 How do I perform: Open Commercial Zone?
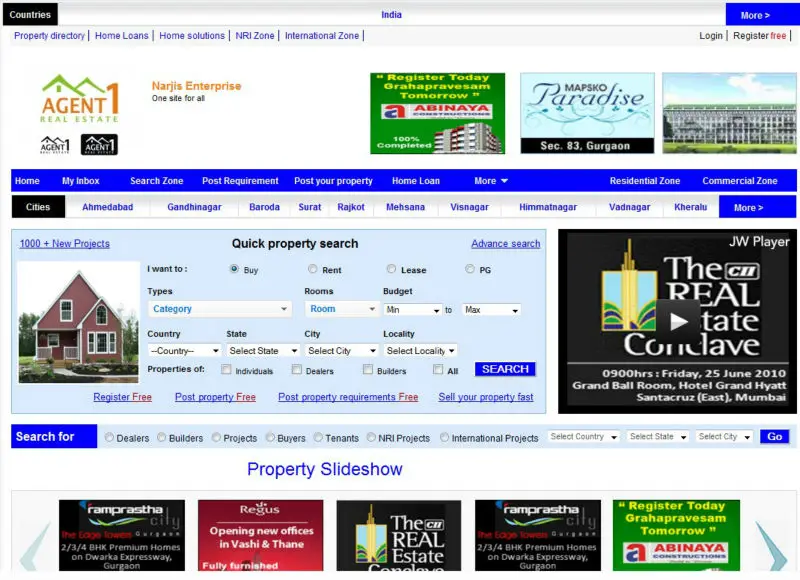click(x=740, y=181)
